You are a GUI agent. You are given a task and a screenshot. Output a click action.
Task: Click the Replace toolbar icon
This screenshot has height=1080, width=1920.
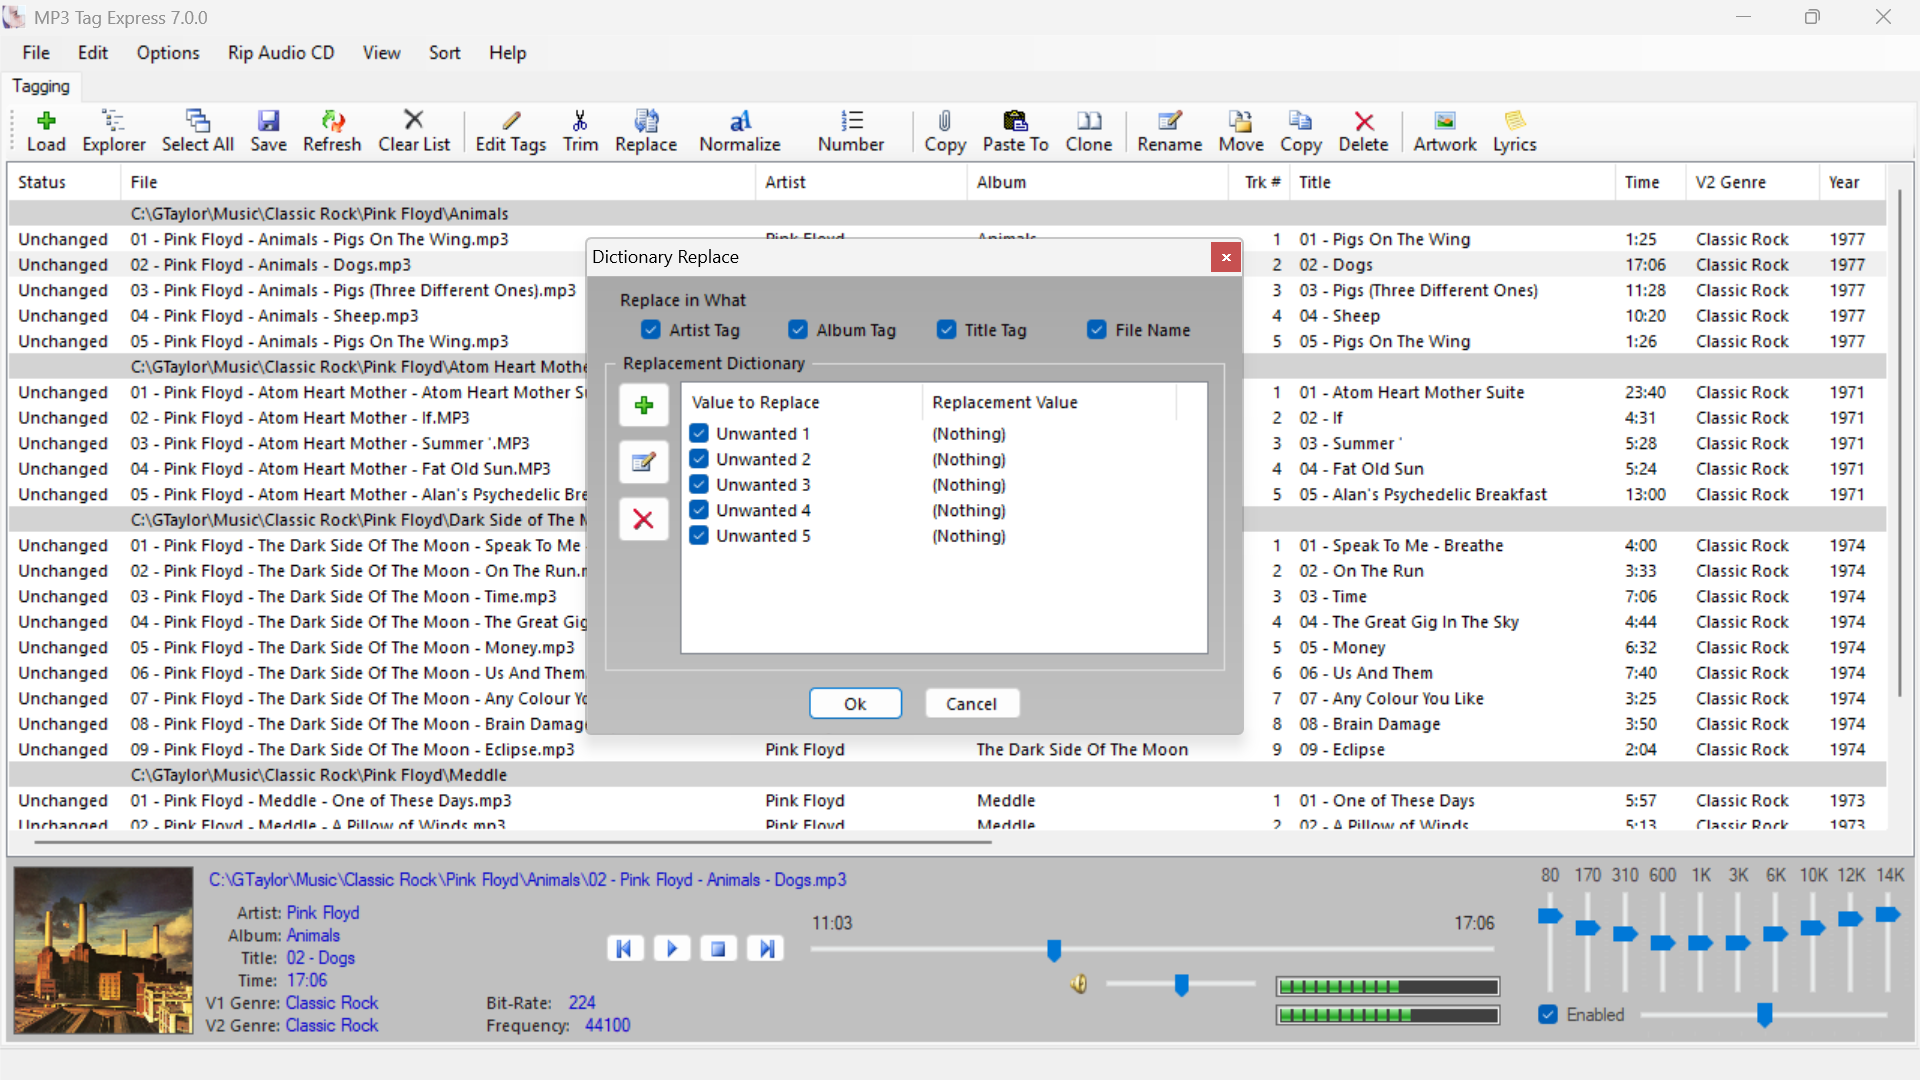646,131
